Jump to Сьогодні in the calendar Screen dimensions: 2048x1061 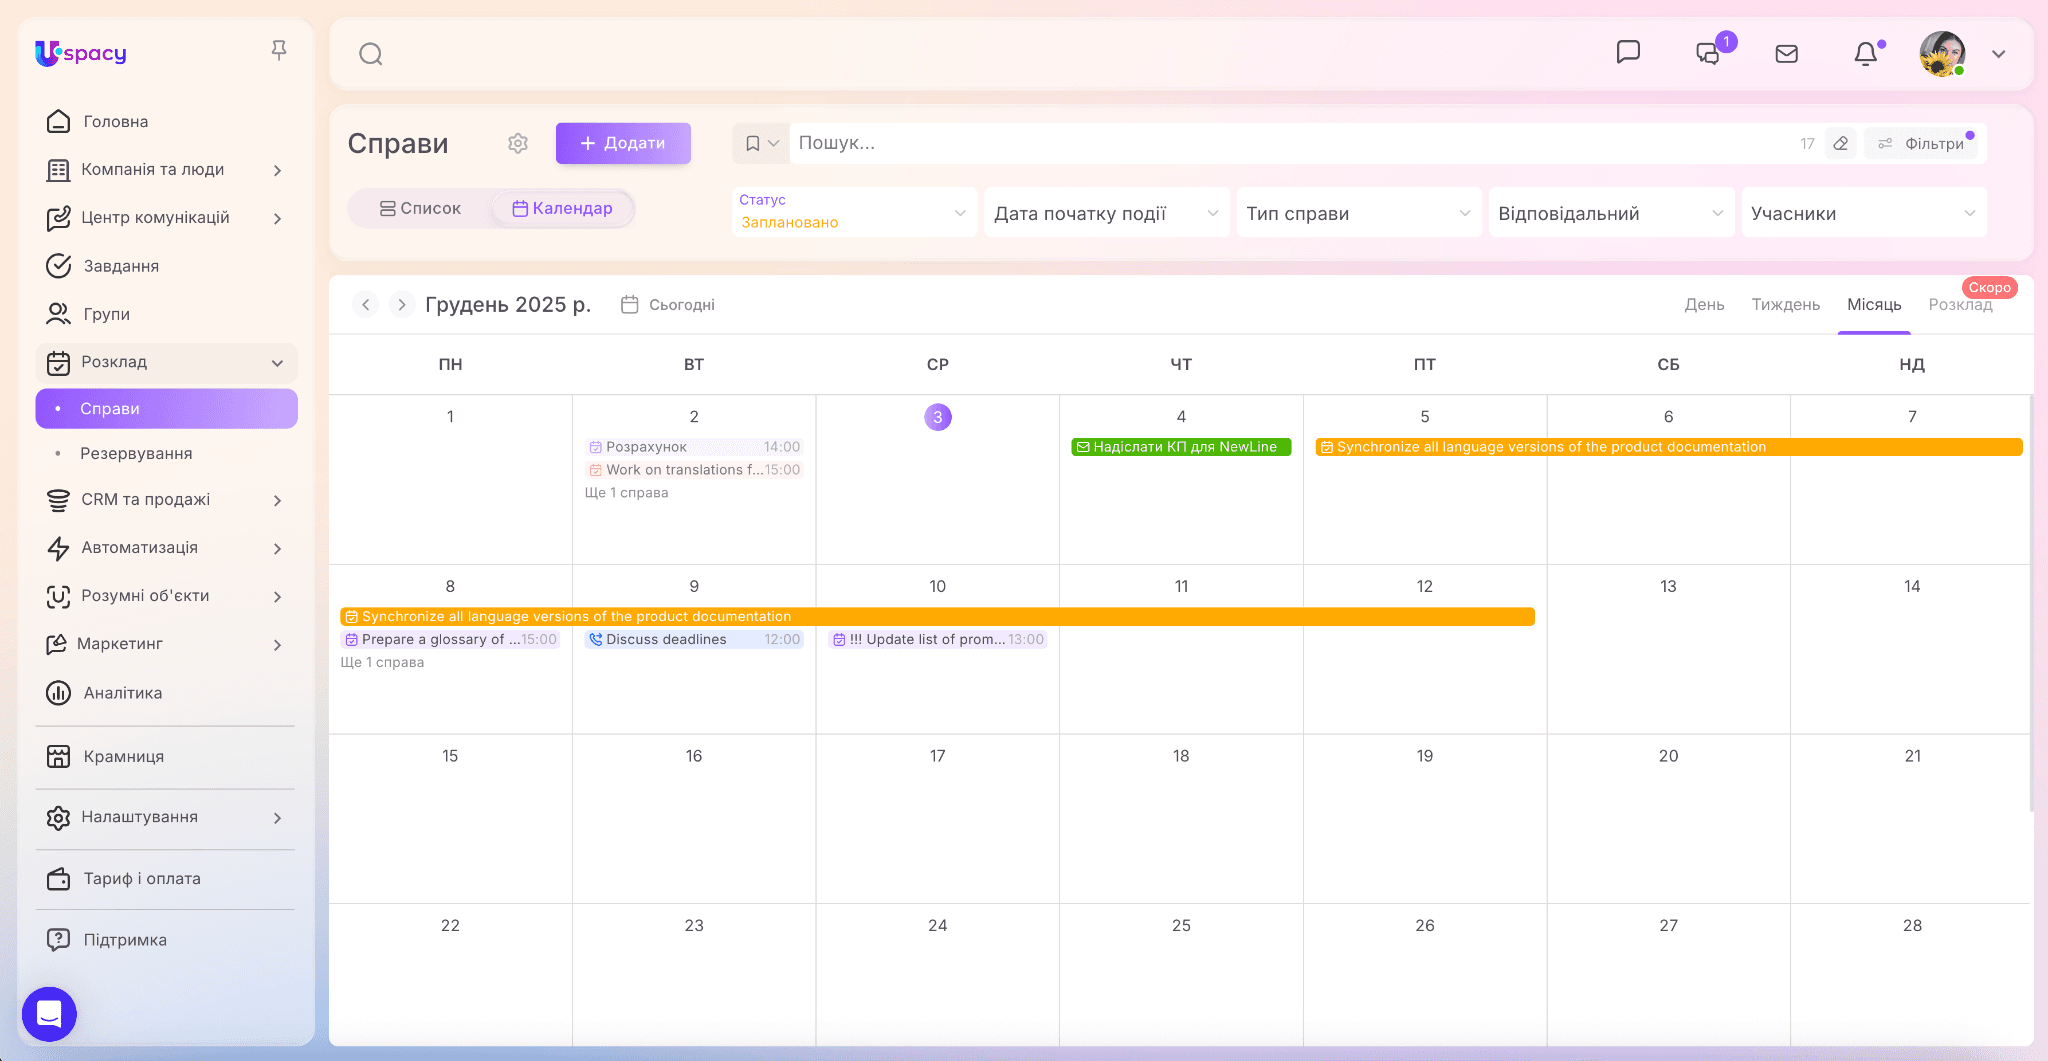[668, 304]
